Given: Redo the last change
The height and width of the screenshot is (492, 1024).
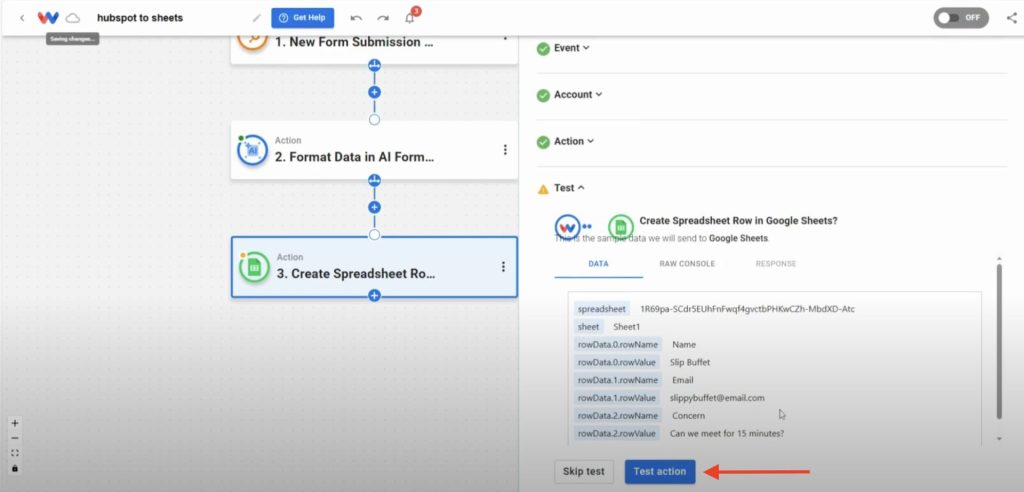Looking at the screenshot, I should 383,18.
